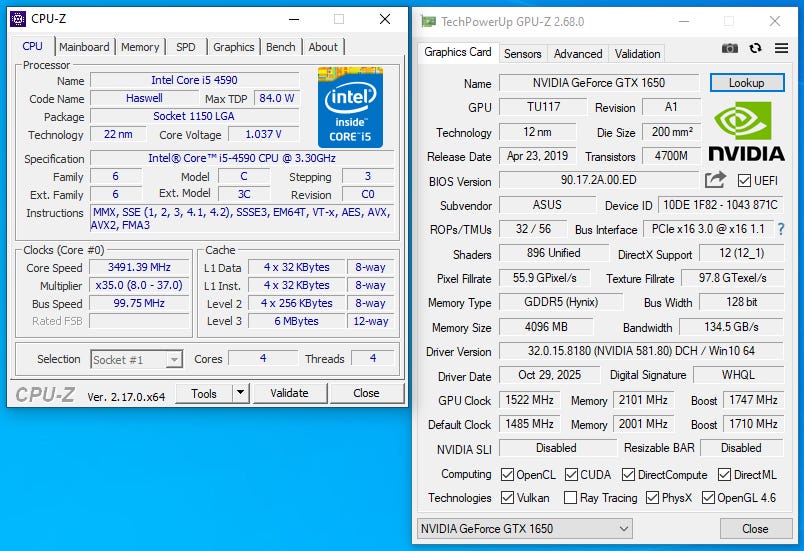The width and height of the screenshot is (804, 551).
Task: Switch to the Advanced tab in GPU-Z
Action: (578, 54)
